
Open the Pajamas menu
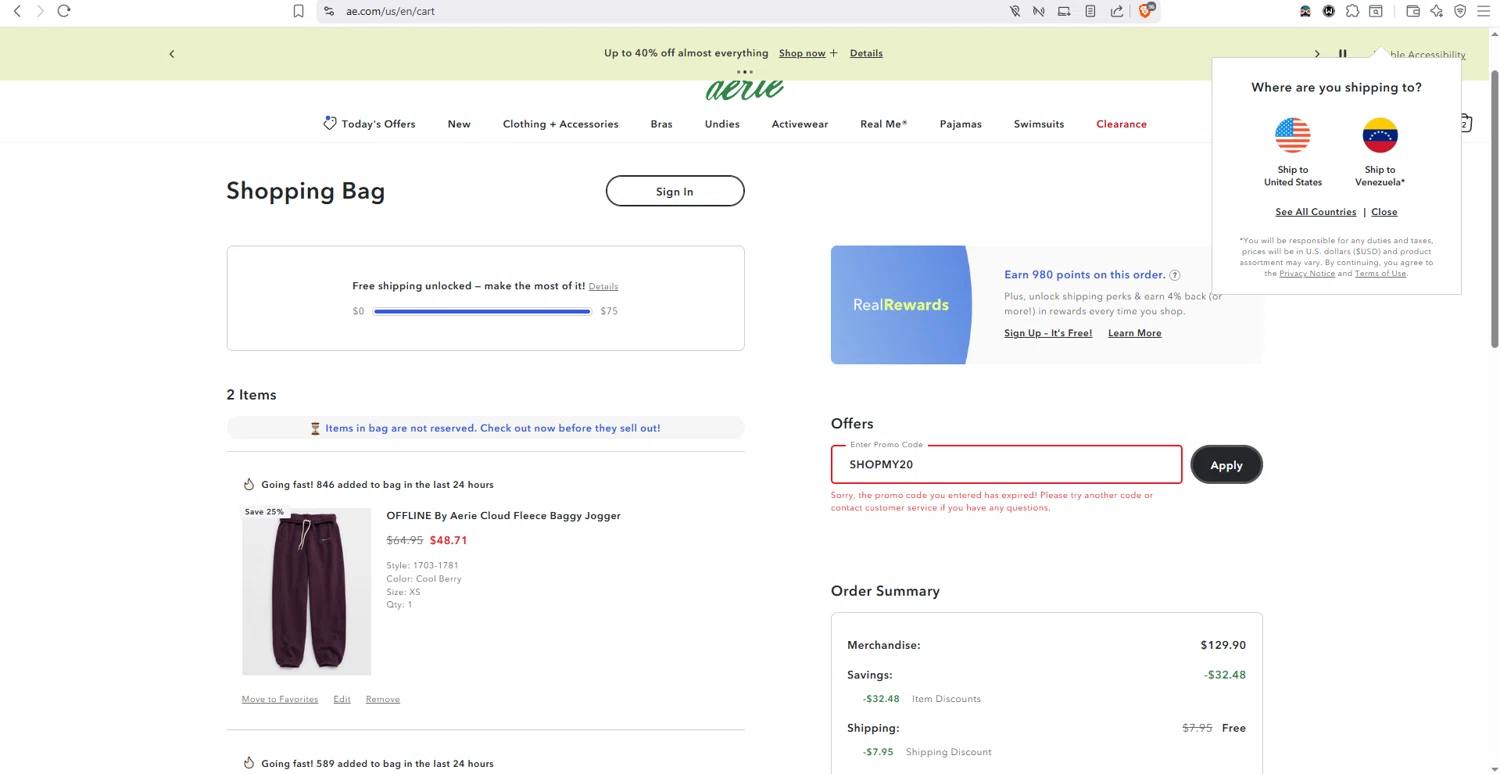point(961,124)
